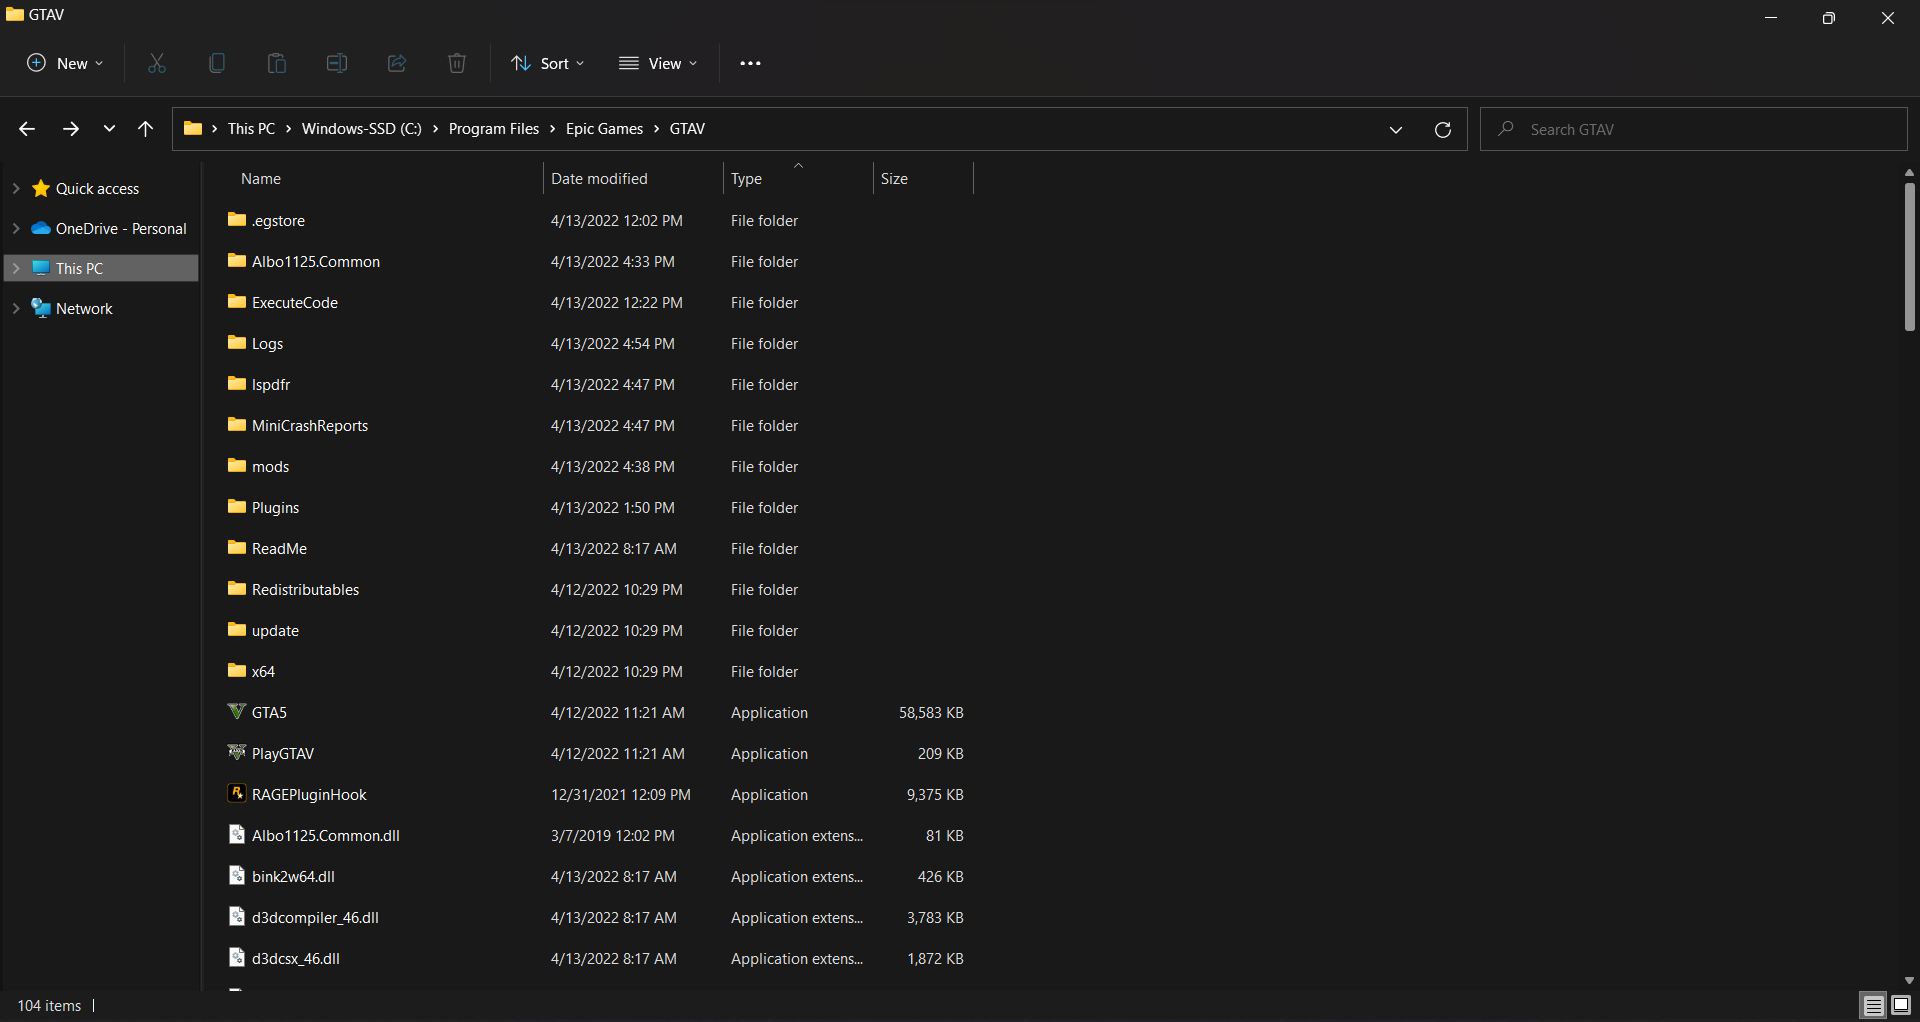Viewport: 1920px width, 1022px height.
Task: Click the Paste clipboard icon
Action: (x=277, y=63)
